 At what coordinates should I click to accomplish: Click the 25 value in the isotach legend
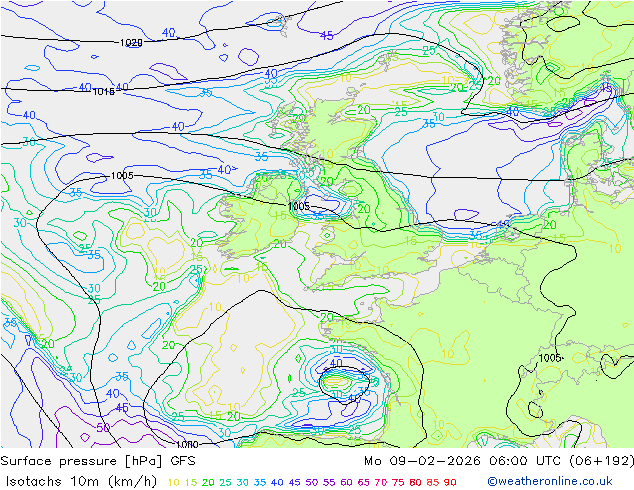tap(225, 482)
